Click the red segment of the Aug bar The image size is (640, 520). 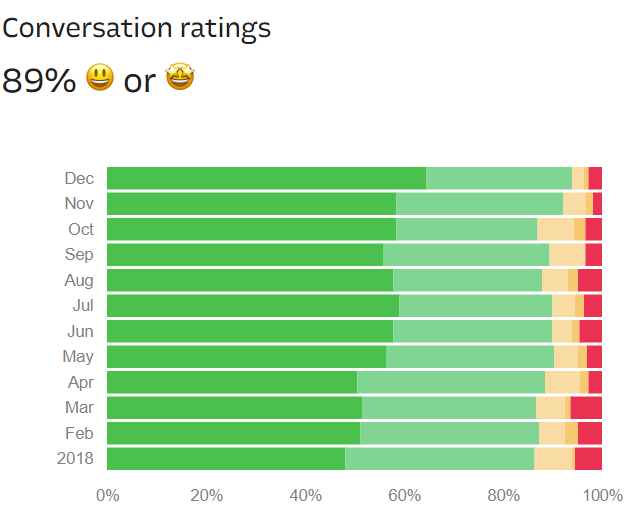coord(590,280)
